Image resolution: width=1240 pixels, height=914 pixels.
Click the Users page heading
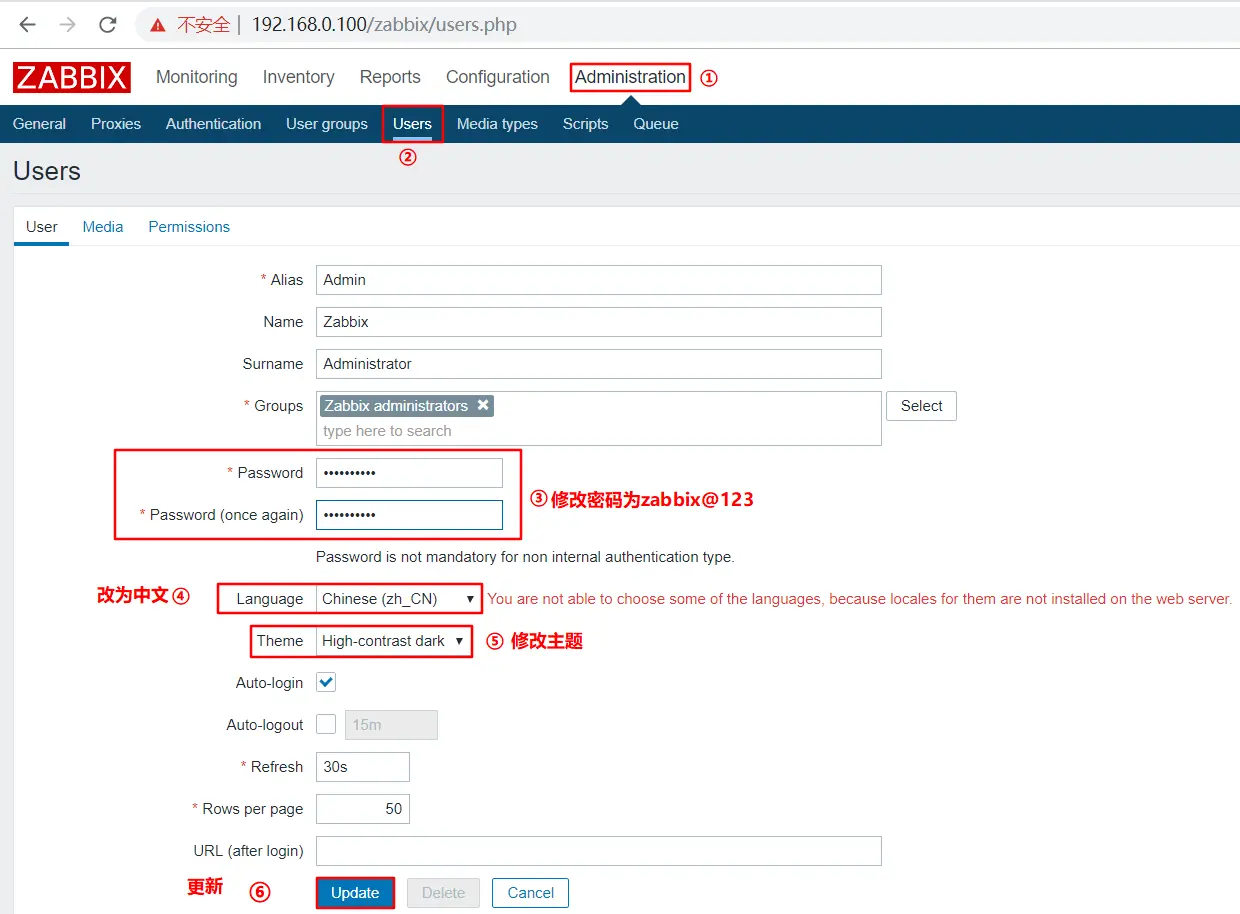47,171
